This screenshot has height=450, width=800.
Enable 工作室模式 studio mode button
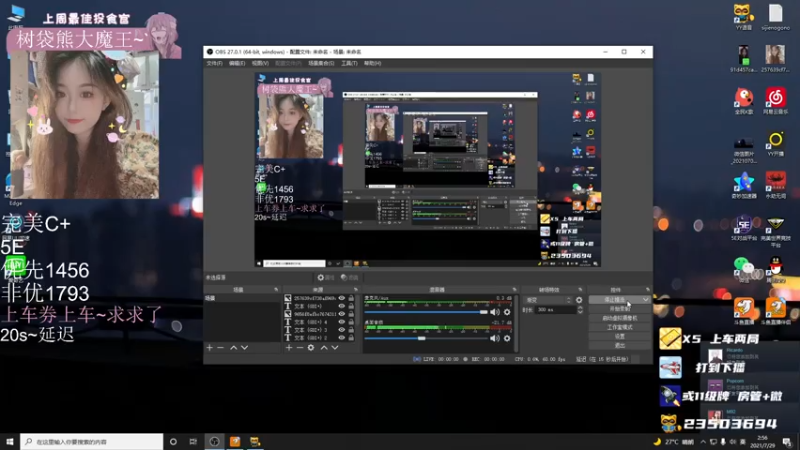[619, 327]
